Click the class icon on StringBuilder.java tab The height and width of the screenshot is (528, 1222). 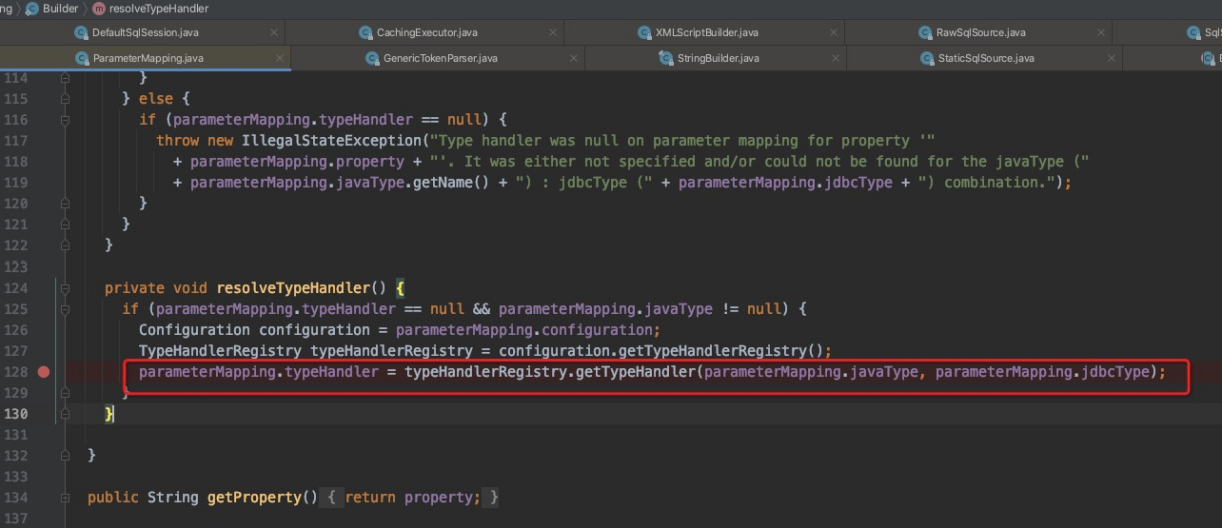(x=667, y=58)
